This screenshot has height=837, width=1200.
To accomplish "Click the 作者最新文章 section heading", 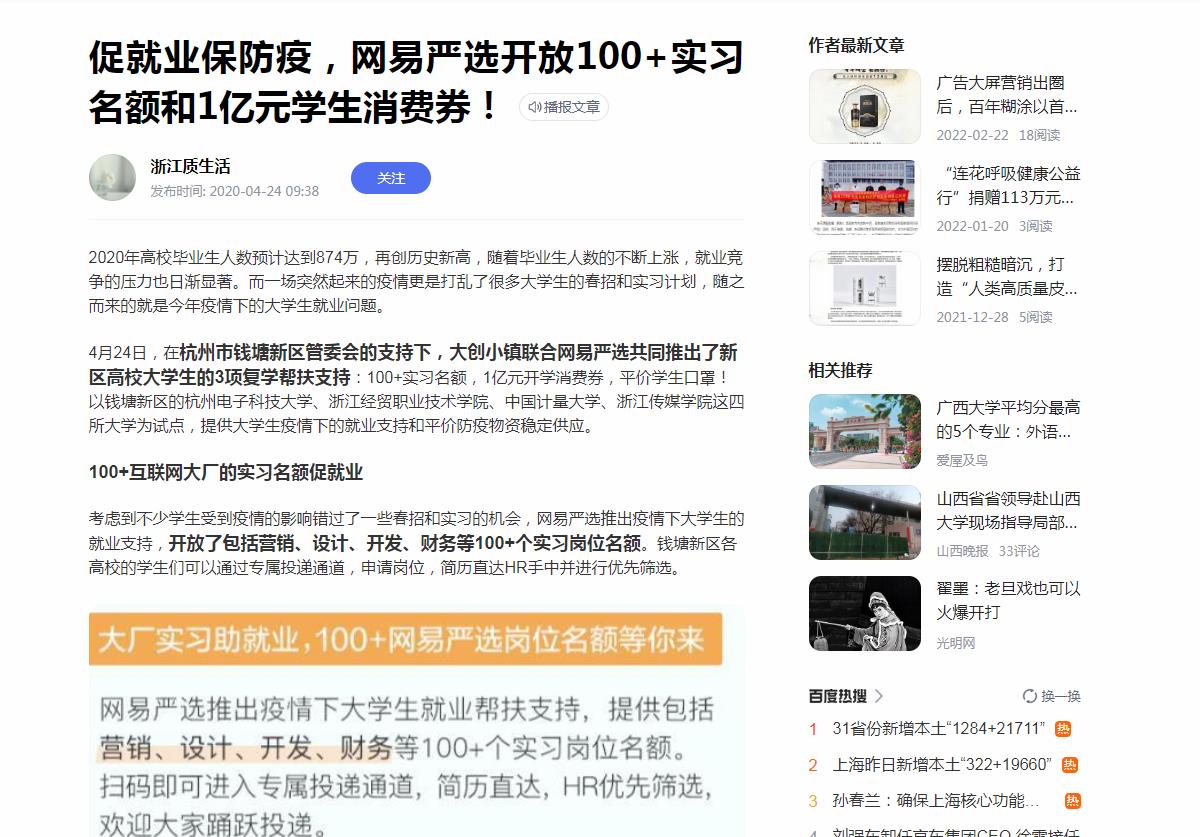I will pos(856,45).
